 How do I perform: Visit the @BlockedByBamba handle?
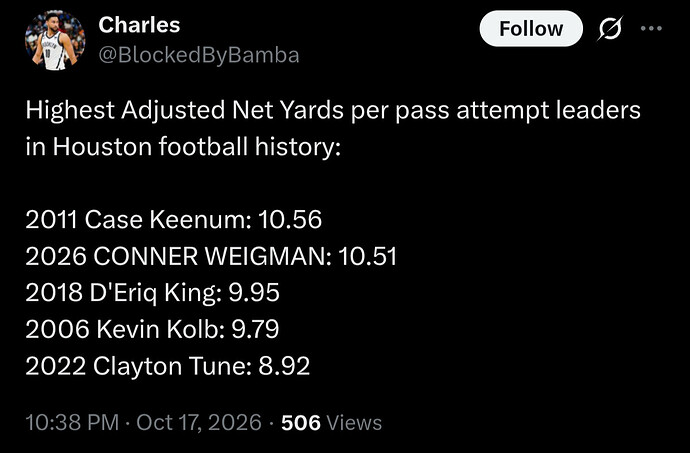(199, 55)
